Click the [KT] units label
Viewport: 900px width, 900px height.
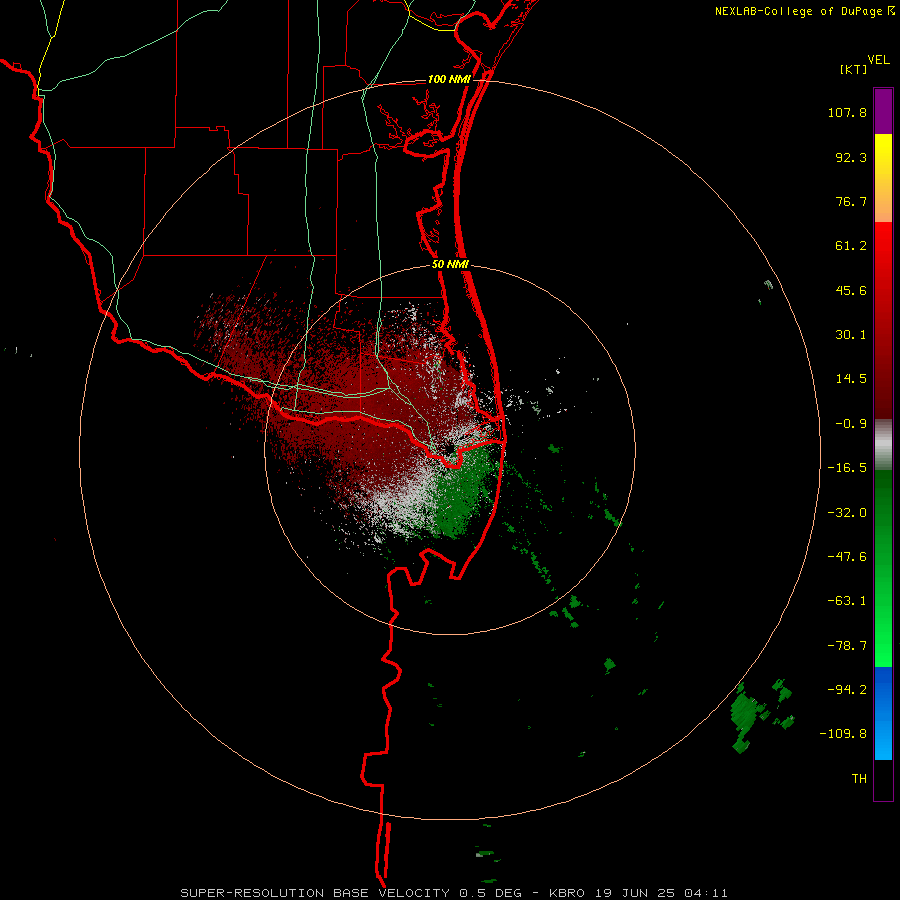click(854, 69)
